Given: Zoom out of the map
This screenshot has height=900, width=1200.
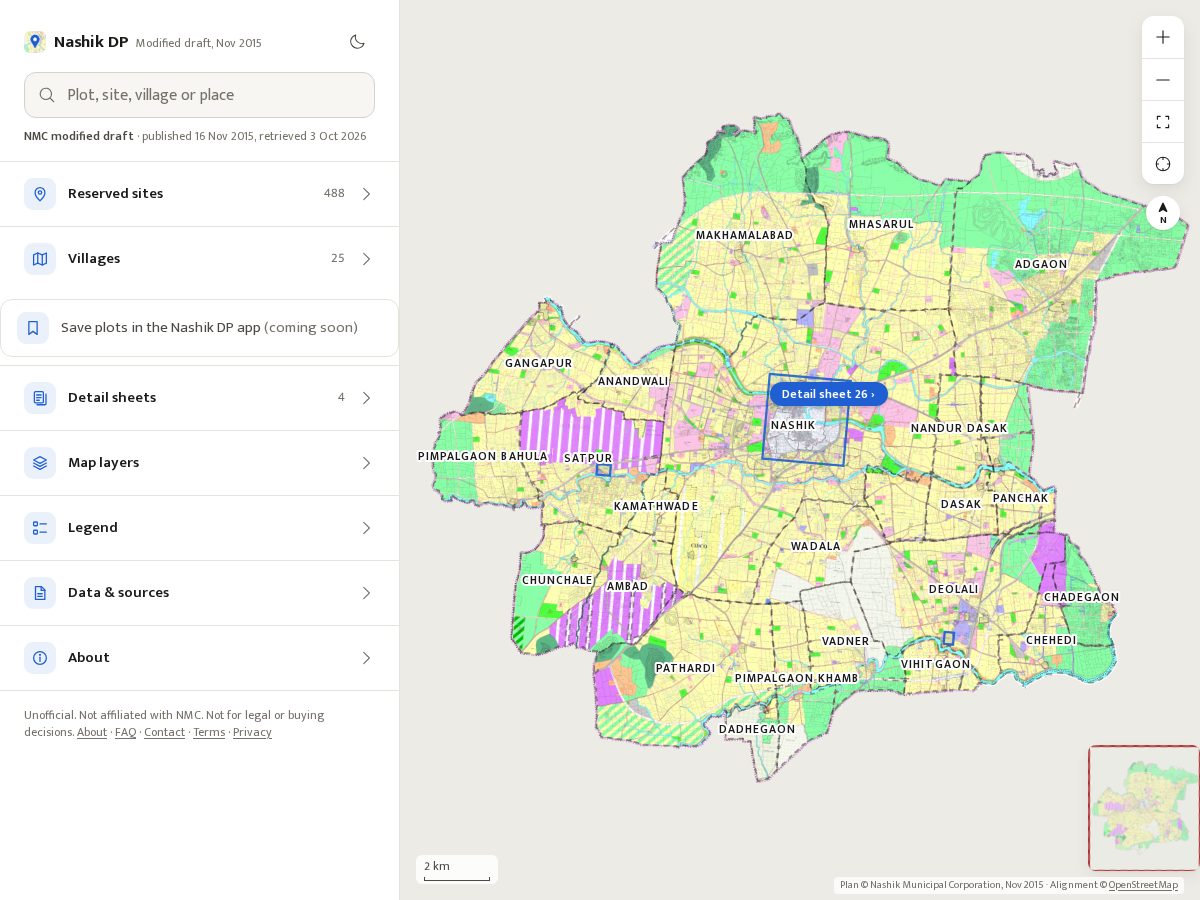Looking at the screenshot, I should [x=1163, y=80].
